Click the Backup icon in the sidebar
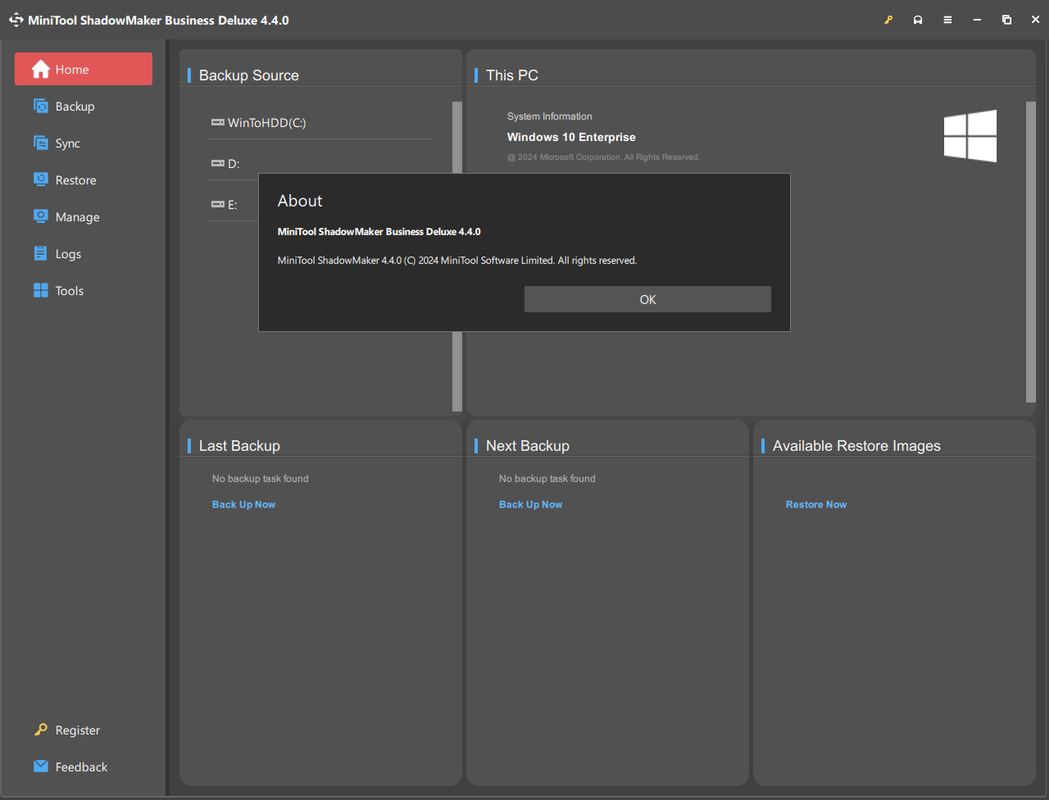Image resolution: width=1049 pixels, height=800 pixels. coord(41,106)
